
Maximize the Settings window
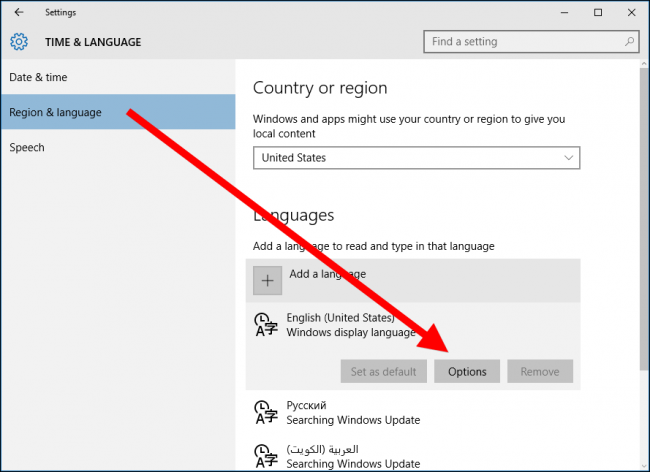598,12
